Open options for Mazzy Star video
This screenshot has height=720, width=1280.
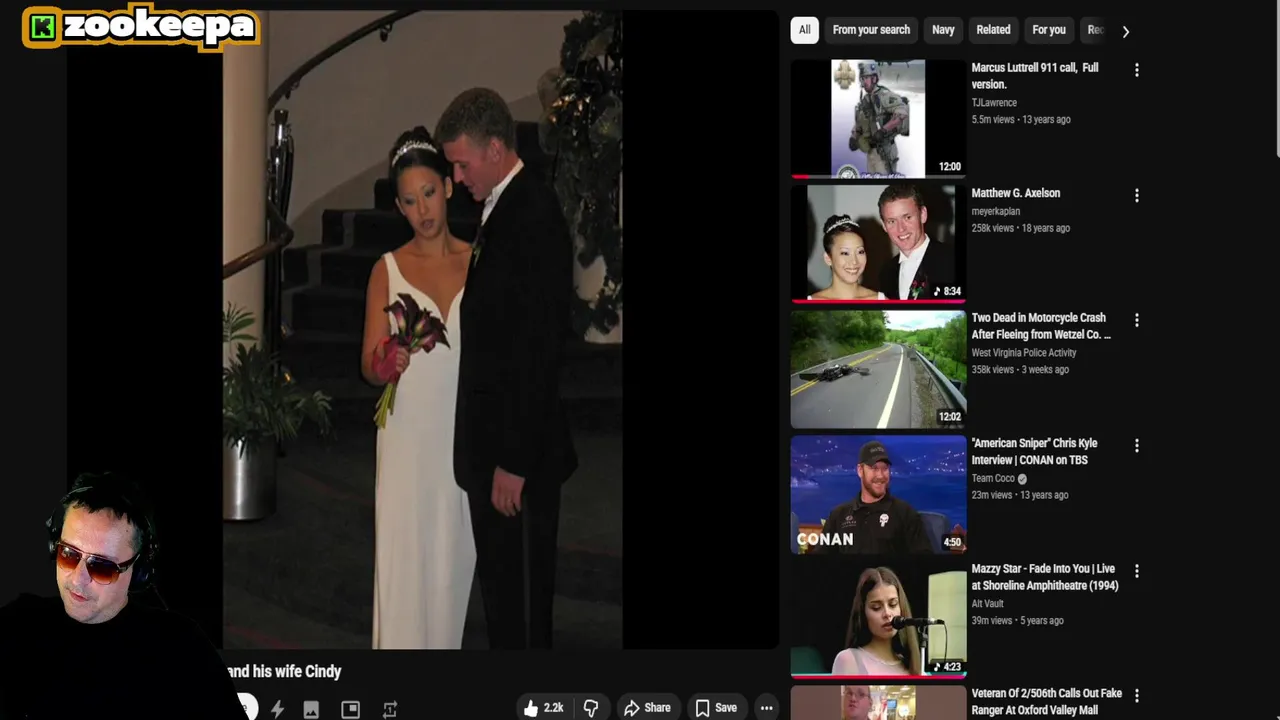tap(1136, 571)
